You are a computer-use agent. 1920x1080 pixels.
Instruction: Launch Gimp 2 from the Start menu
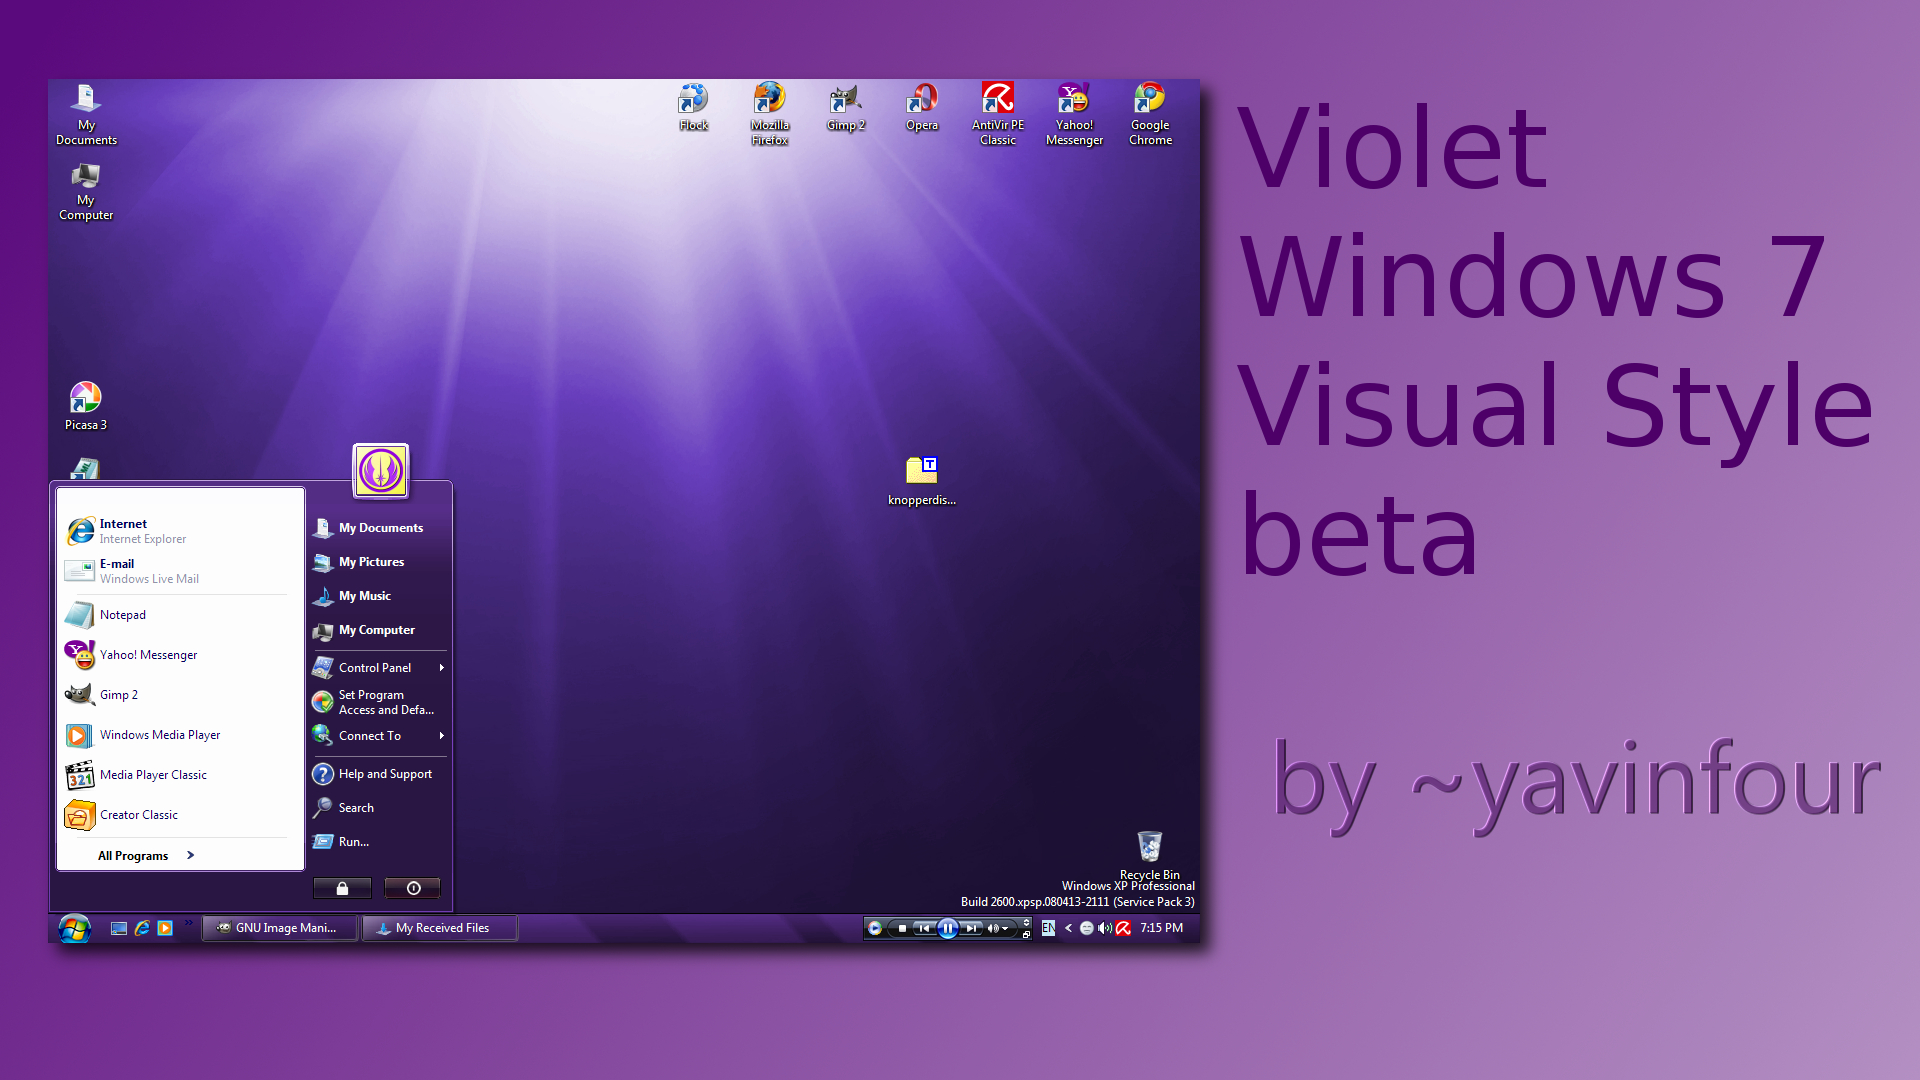(x=118, y=694)
